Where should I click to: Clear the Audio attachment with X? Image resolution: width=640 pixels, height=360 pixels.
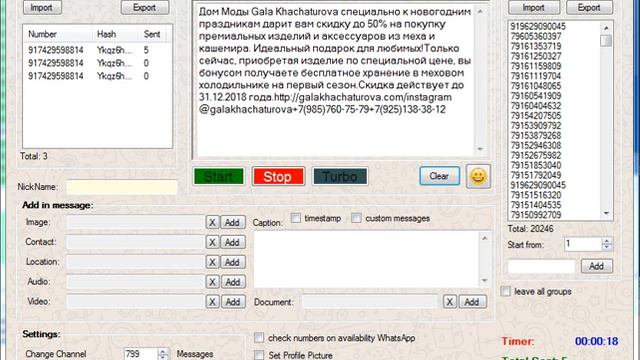click(212, 282)
